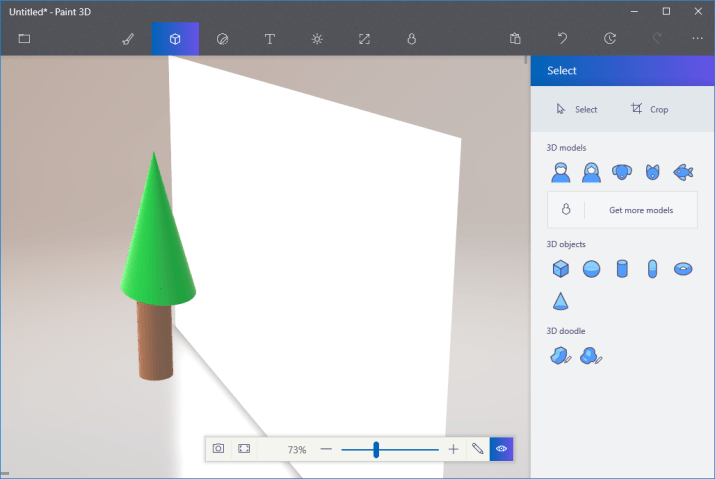Select the Cube 3D object
The image size is (715, 479).
point(560,269)
